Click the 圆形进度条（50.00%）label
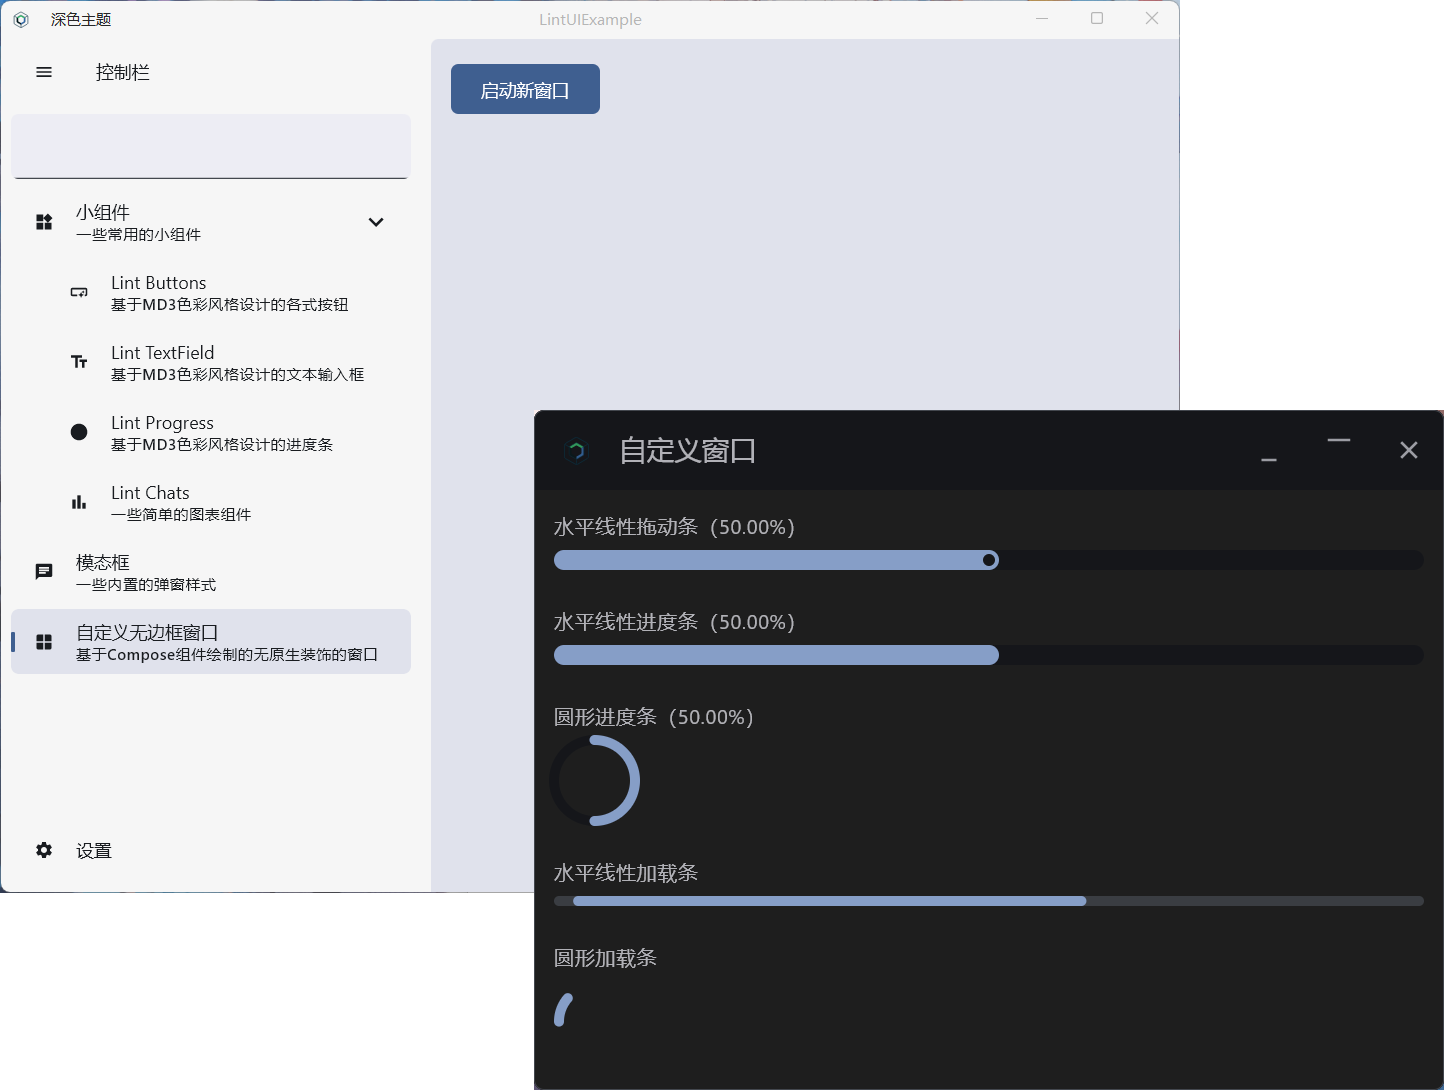 point(654,717)
